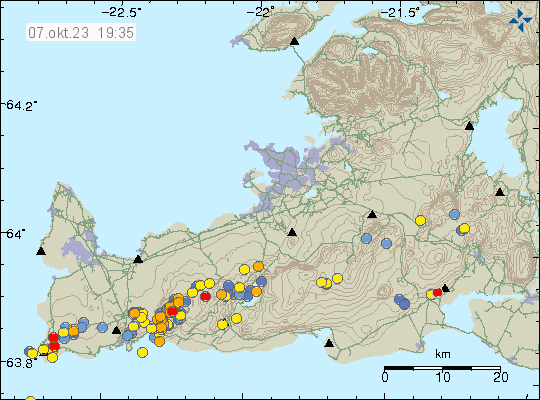Select the station triangle just south of the purple urban area
This screenshot has width=540, height=400.
coord(292,232)
